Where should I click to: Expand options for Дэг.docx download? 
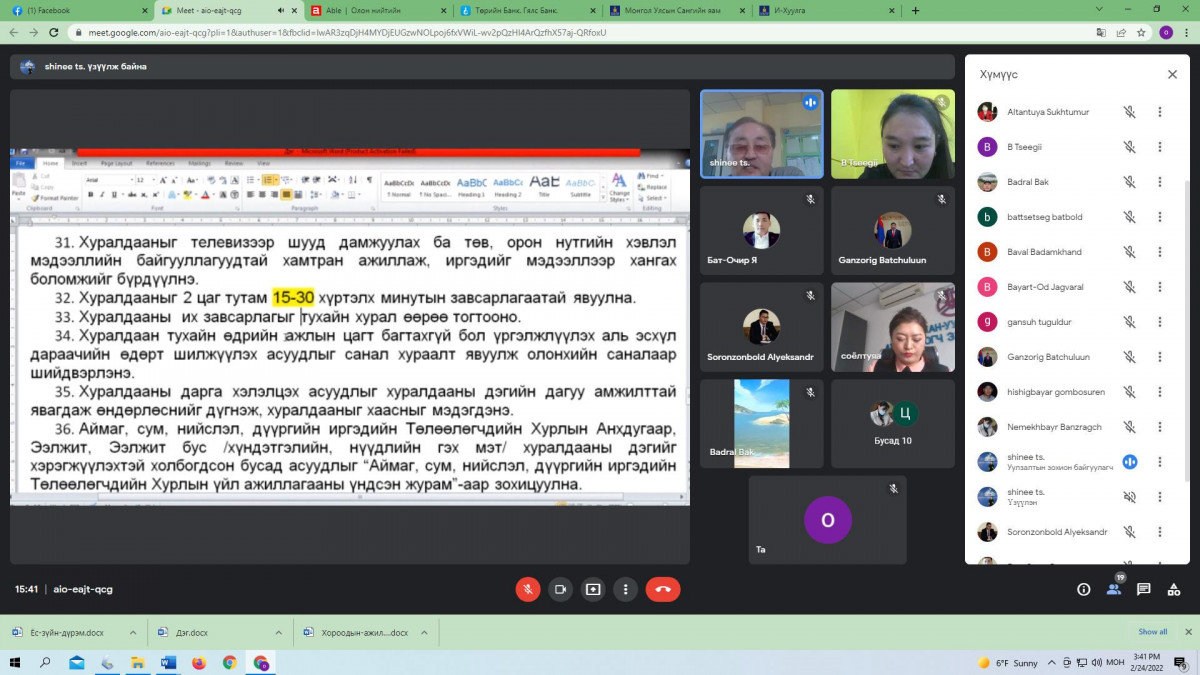click(x=281, y=633)
